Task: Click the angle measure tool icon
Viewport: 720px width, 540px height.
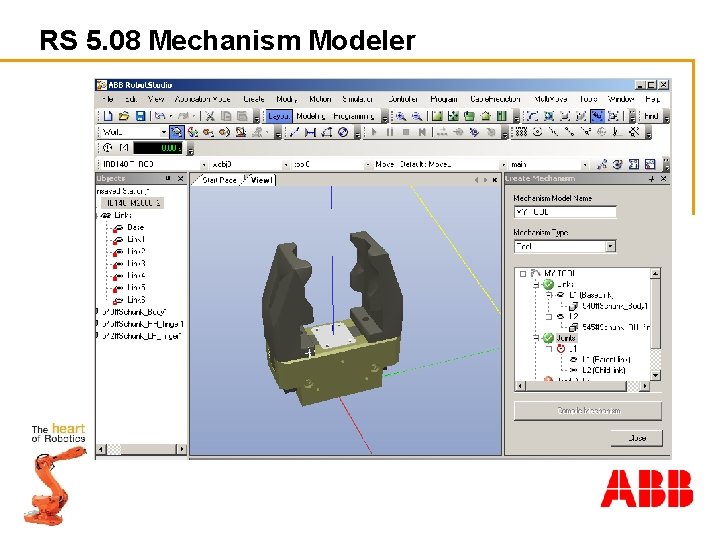Action: point(326,132)
